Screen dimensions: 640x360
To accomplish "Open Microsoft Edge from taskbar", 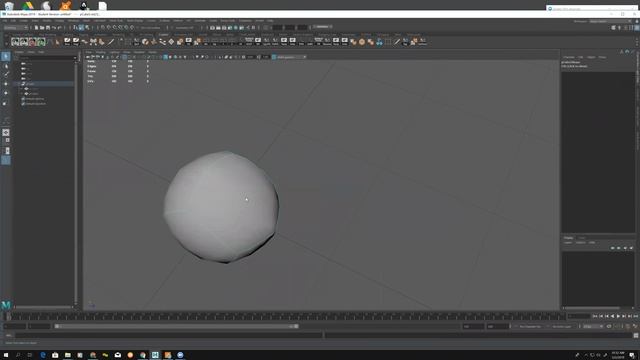I will click(x=42, y=355).
